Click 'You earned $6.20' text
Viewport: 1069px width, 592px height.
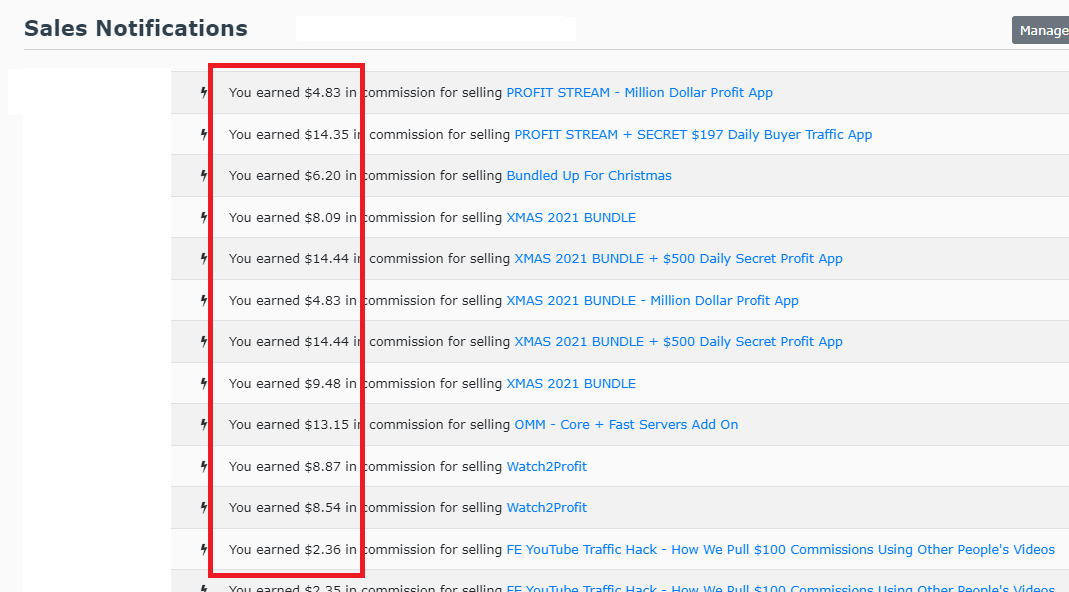click(285, 175)
